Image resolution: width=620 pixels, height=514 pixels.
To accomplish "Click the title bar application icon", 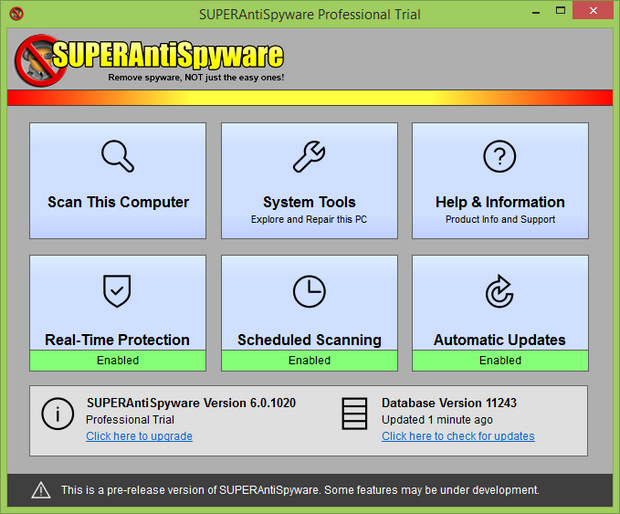I will [x=17, y=14].
